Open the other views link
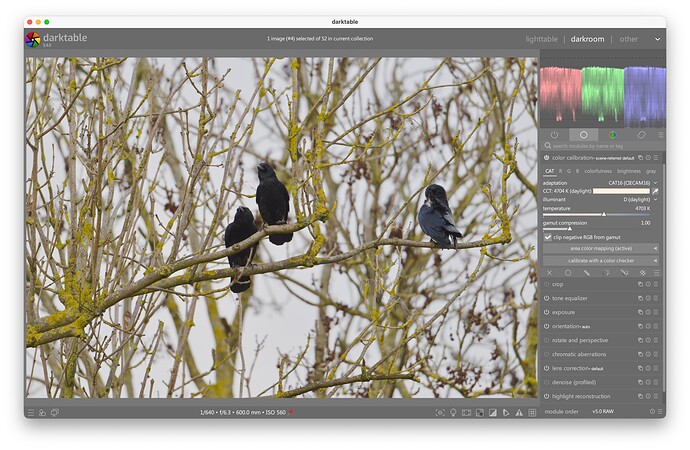 pos(628,39)
